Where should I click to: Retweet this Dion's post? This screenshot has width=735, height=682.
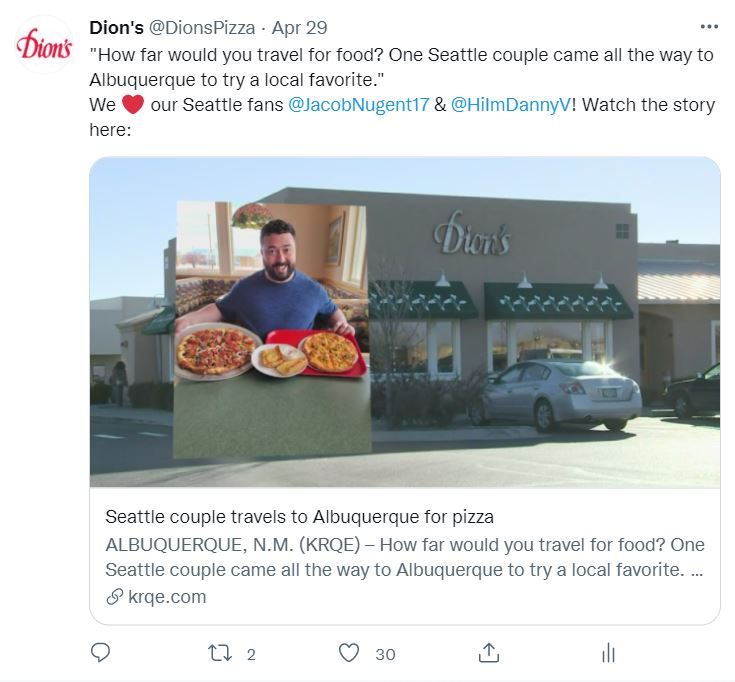point(218,653)
